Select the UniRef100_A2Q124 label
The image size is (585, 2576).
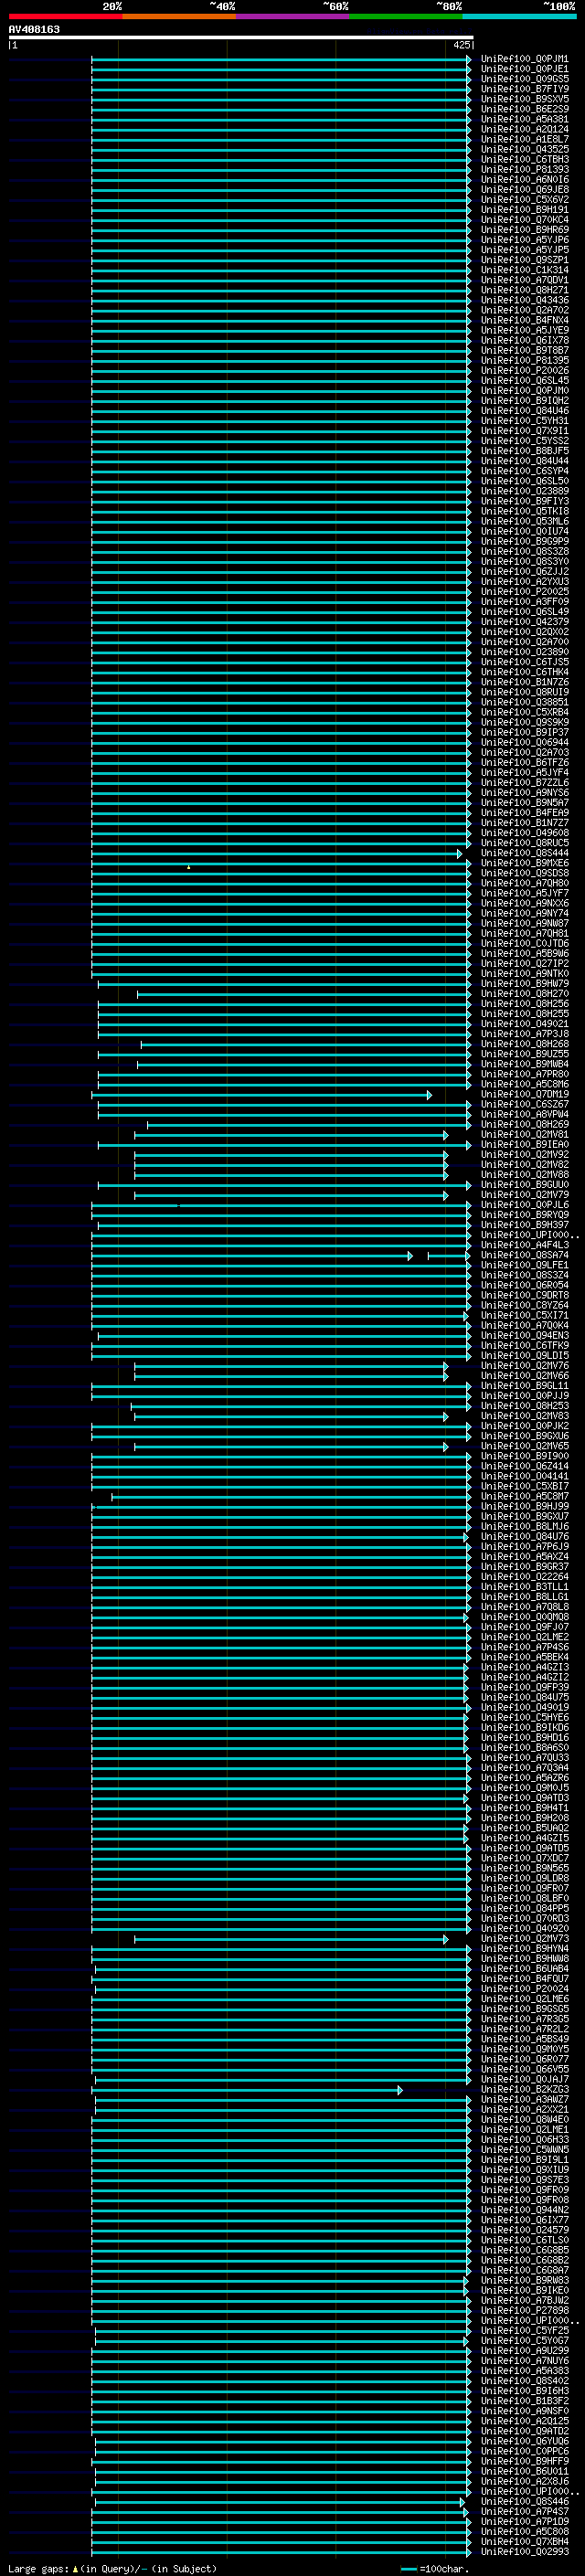point(525,129)
